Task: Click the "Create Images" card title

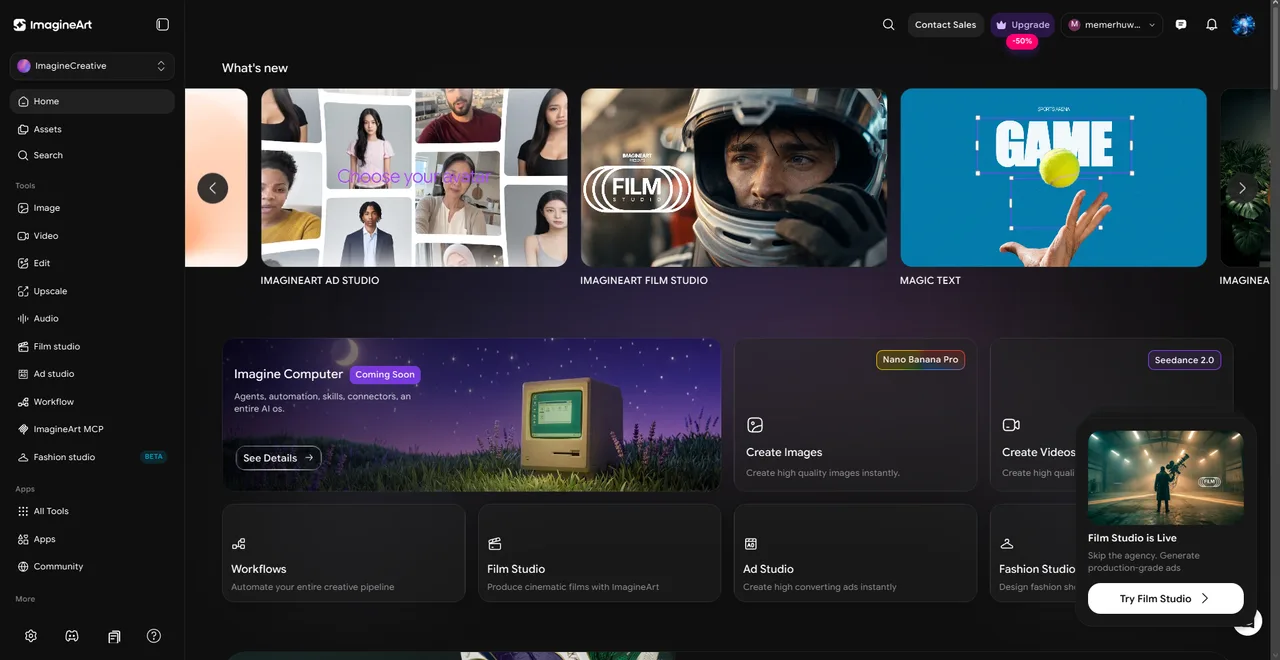Action: 784,452
